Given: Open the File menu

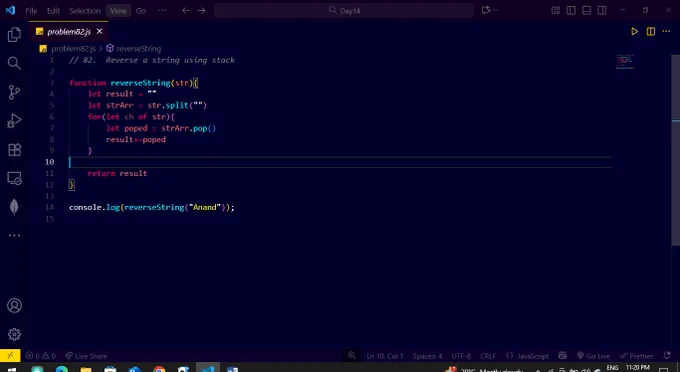Looking at the screenshot, I should click(31, 11).
